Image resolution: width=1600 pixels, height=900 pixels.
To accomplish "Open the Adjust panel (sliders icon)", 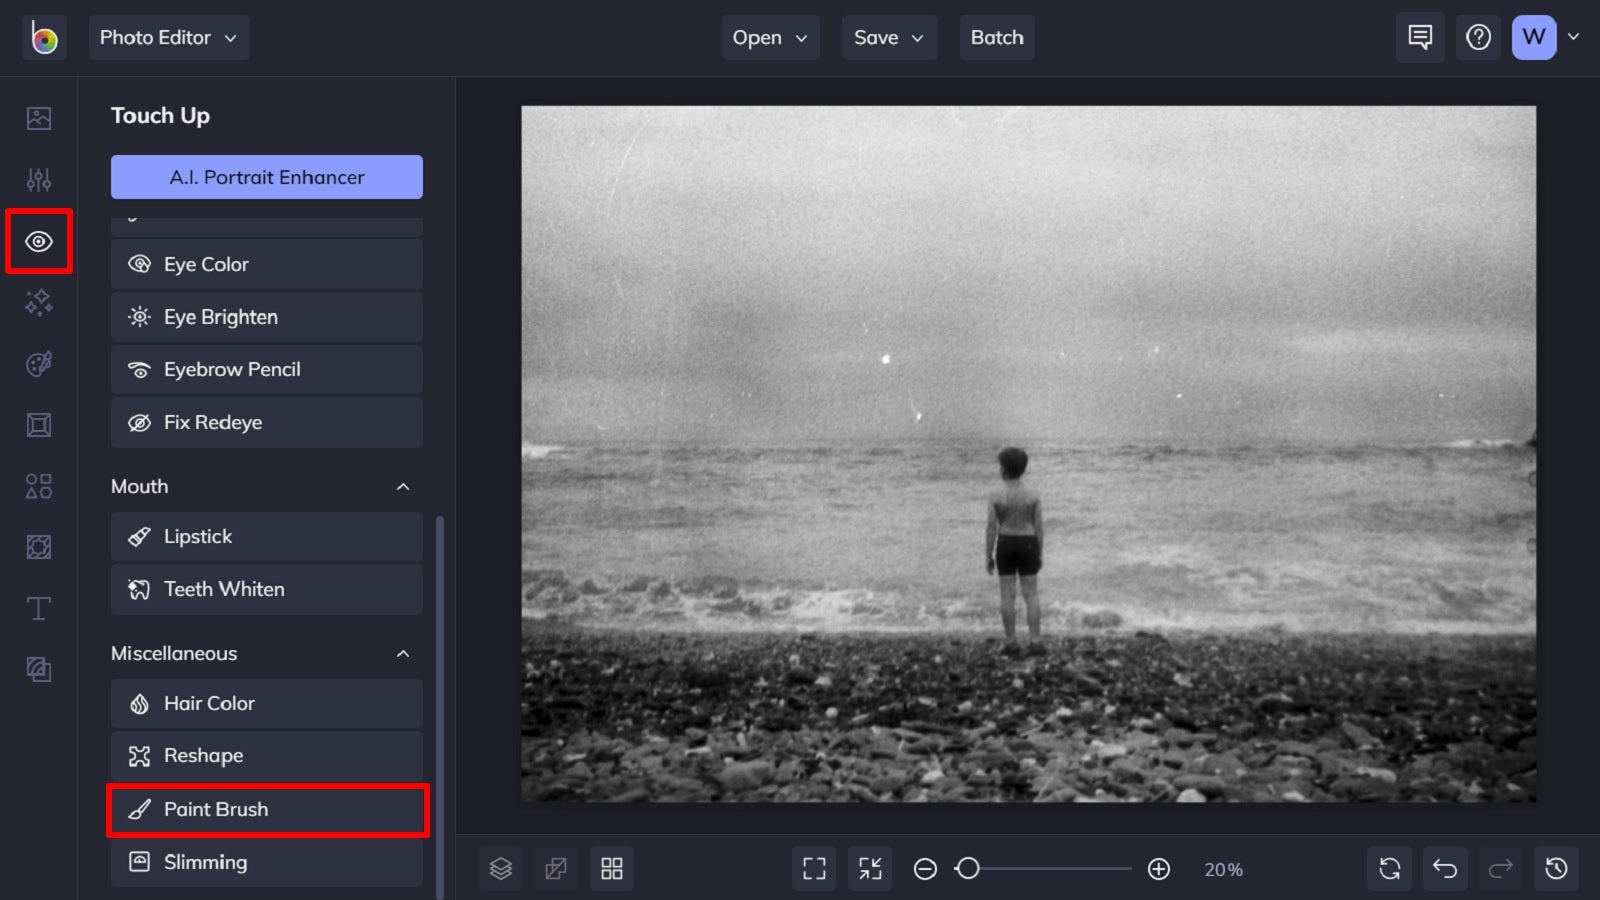I will [x=38, y=179].
